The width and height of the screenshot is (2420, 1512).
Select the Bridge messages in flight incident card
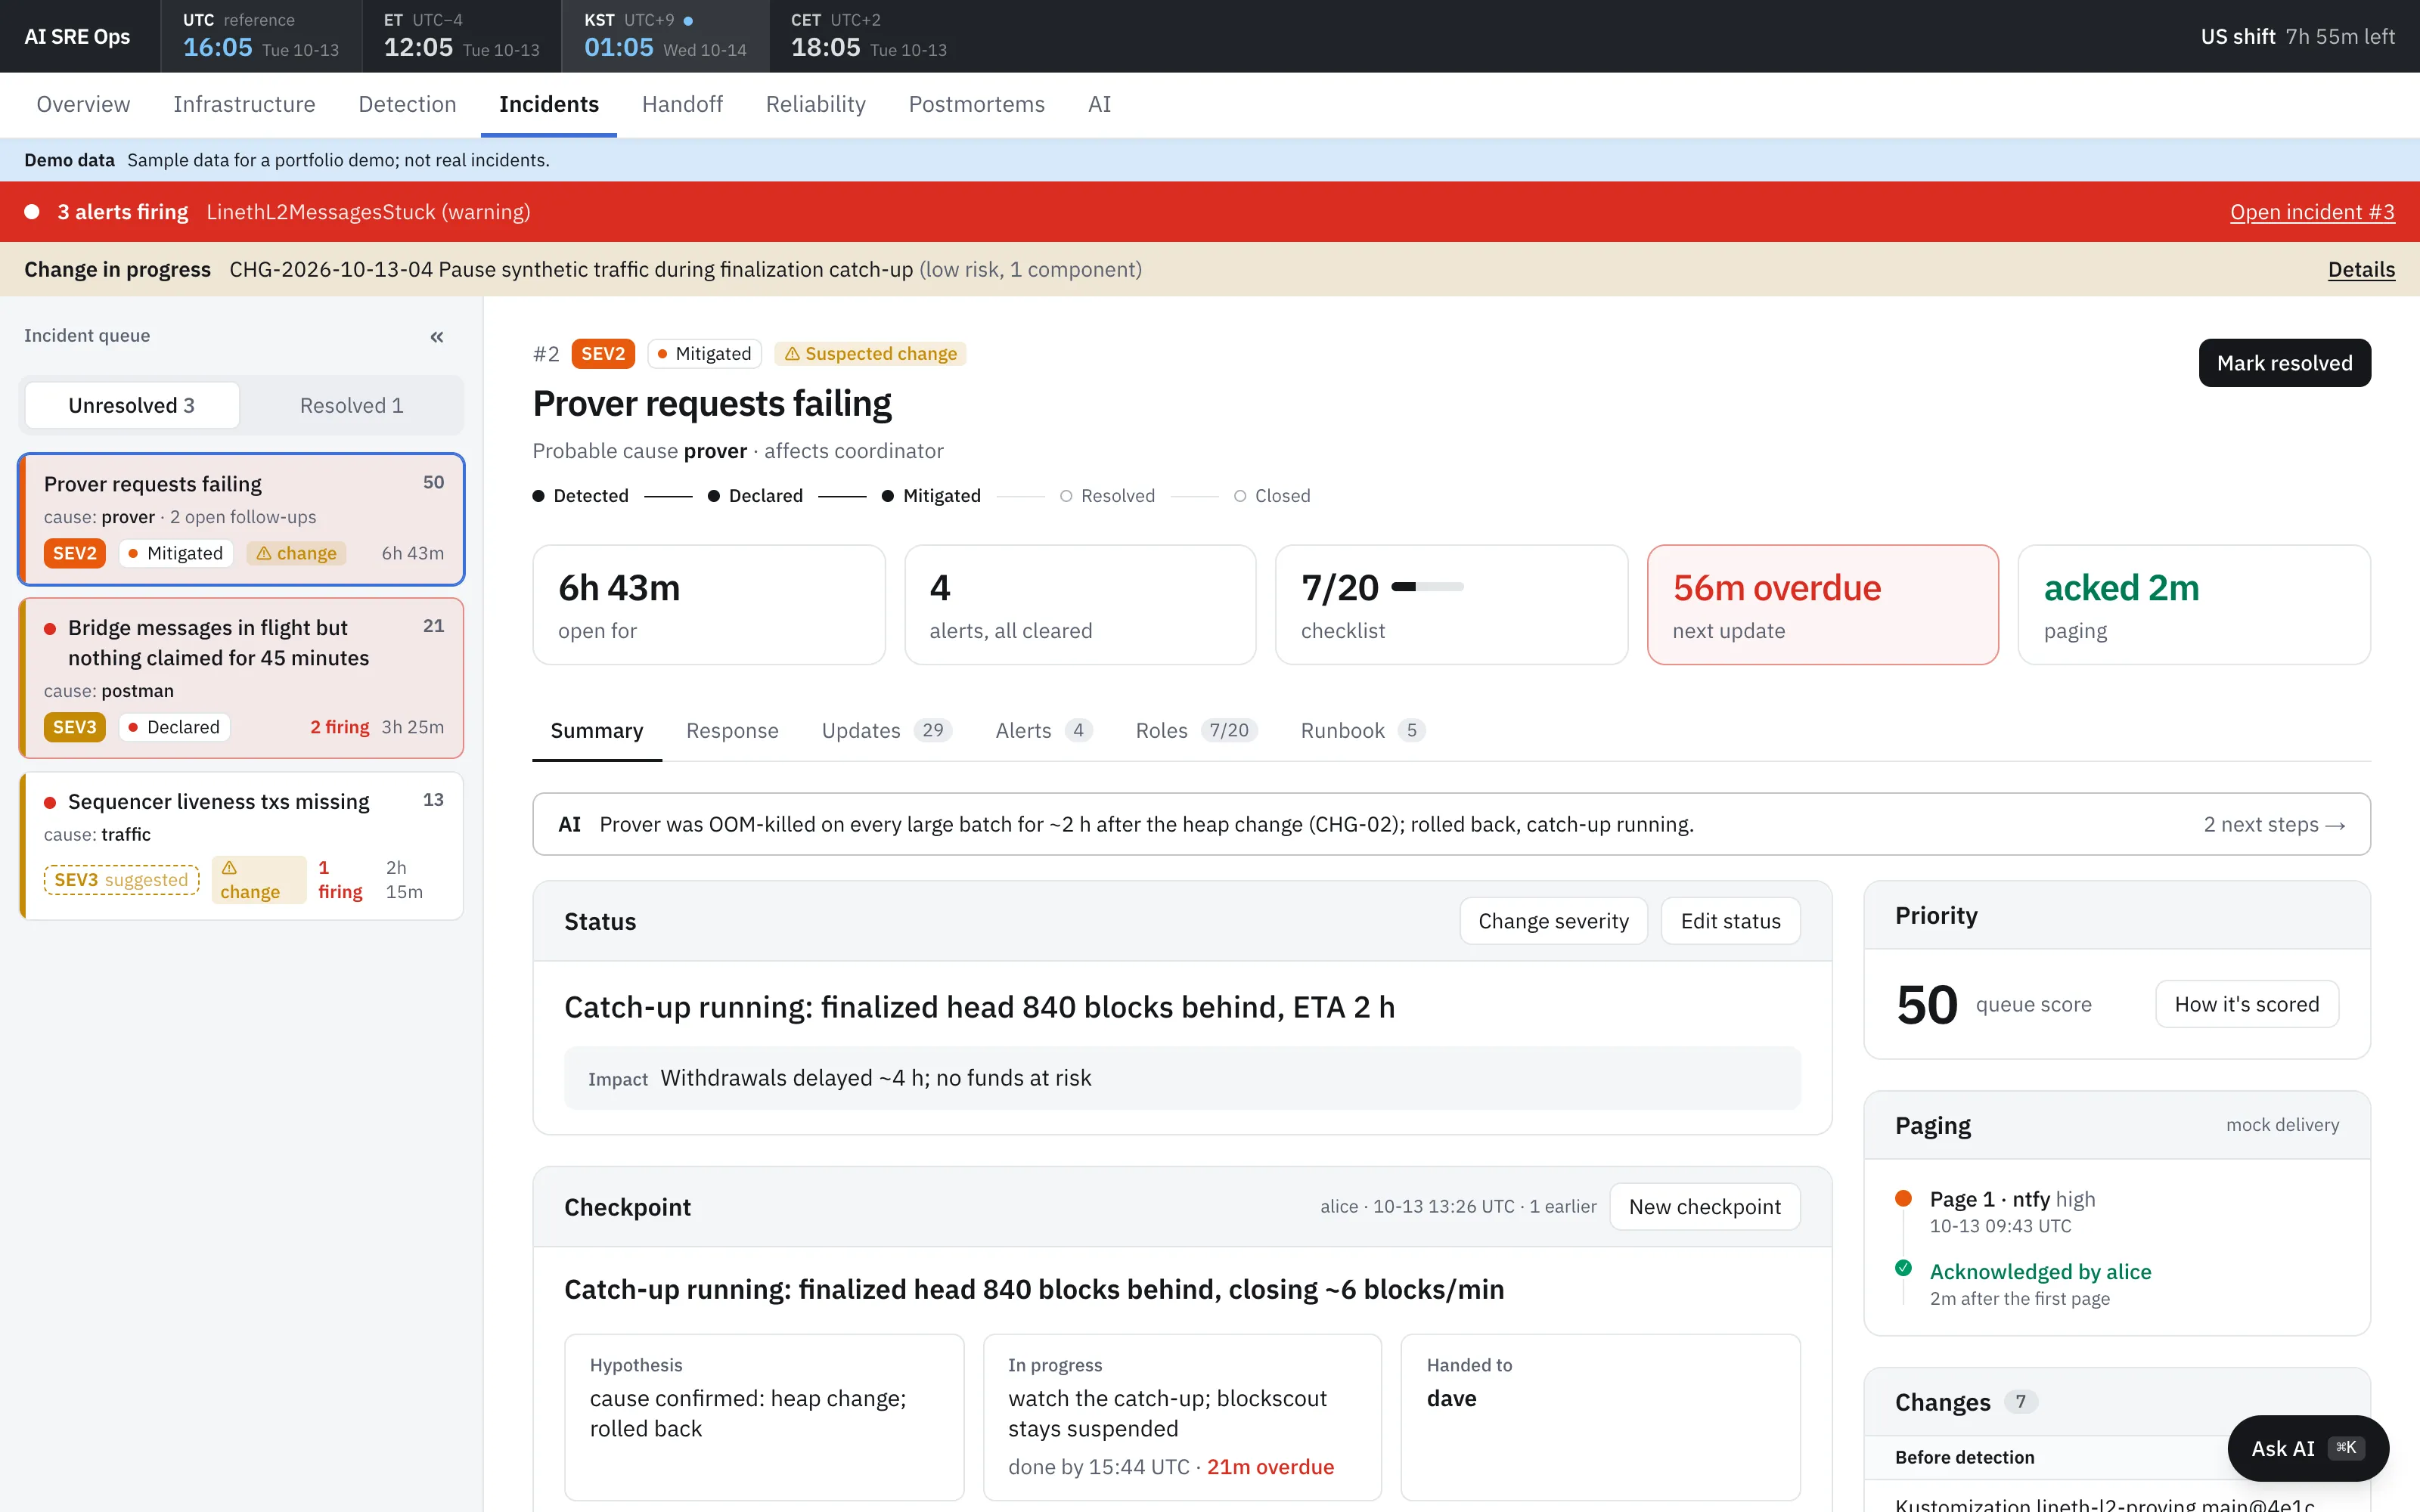[241, 677]
